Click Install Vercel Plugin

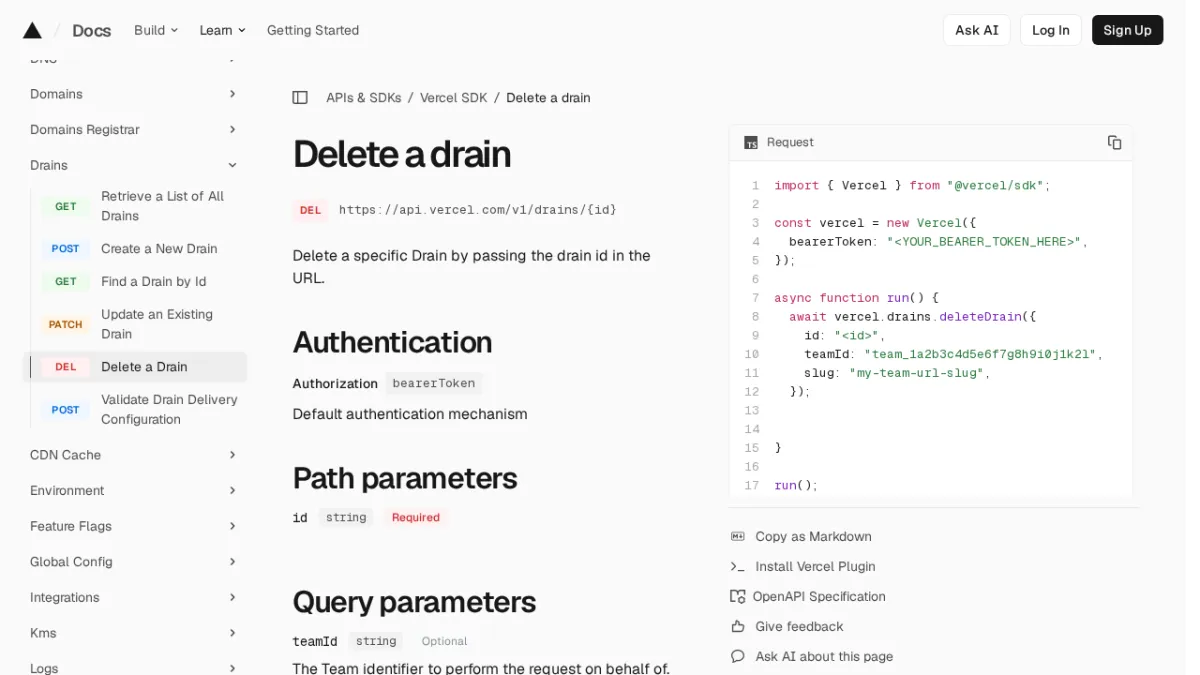click(x=815, y=567)
